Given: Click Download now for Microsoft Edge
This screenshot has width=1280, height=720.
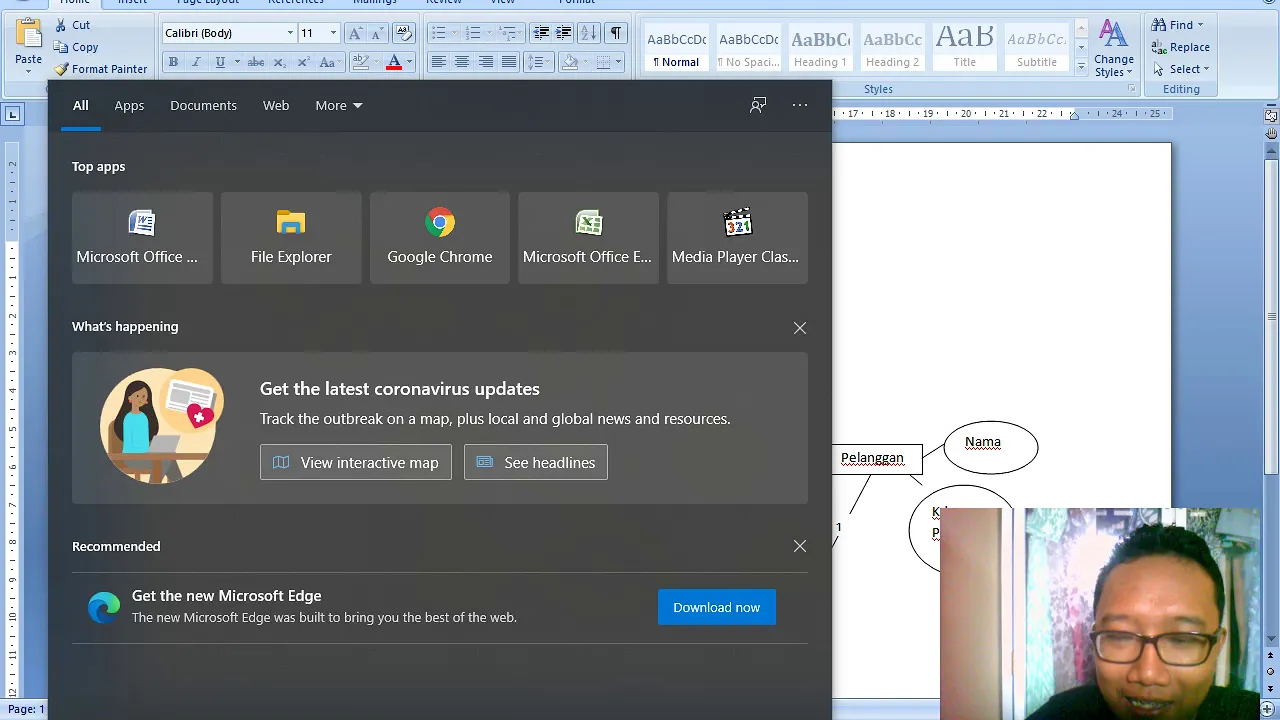Looking at the screenshot, I should pyautogui.click(x=717, y=607).
